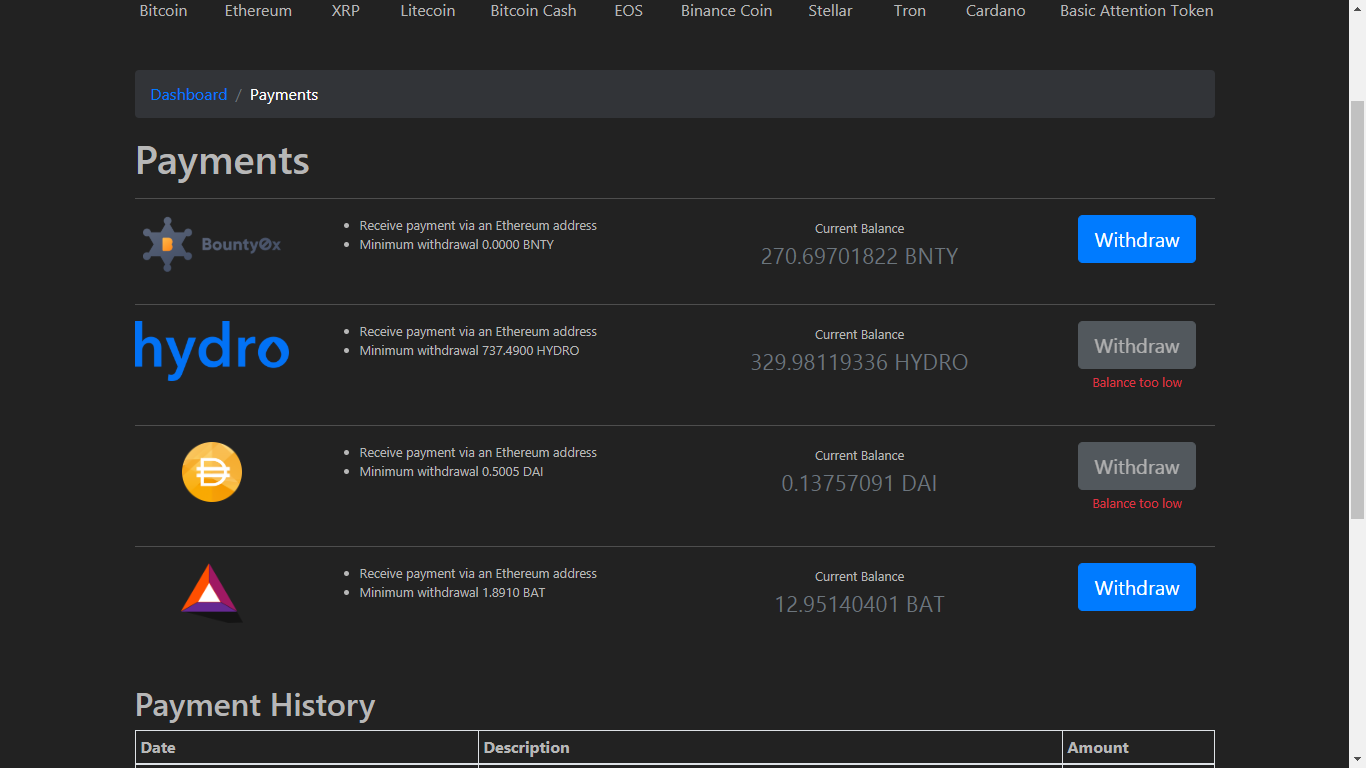
Task: Click 'Minimum withdrawal 0.0000 BNTY' text
Action: tap(457, 245)
